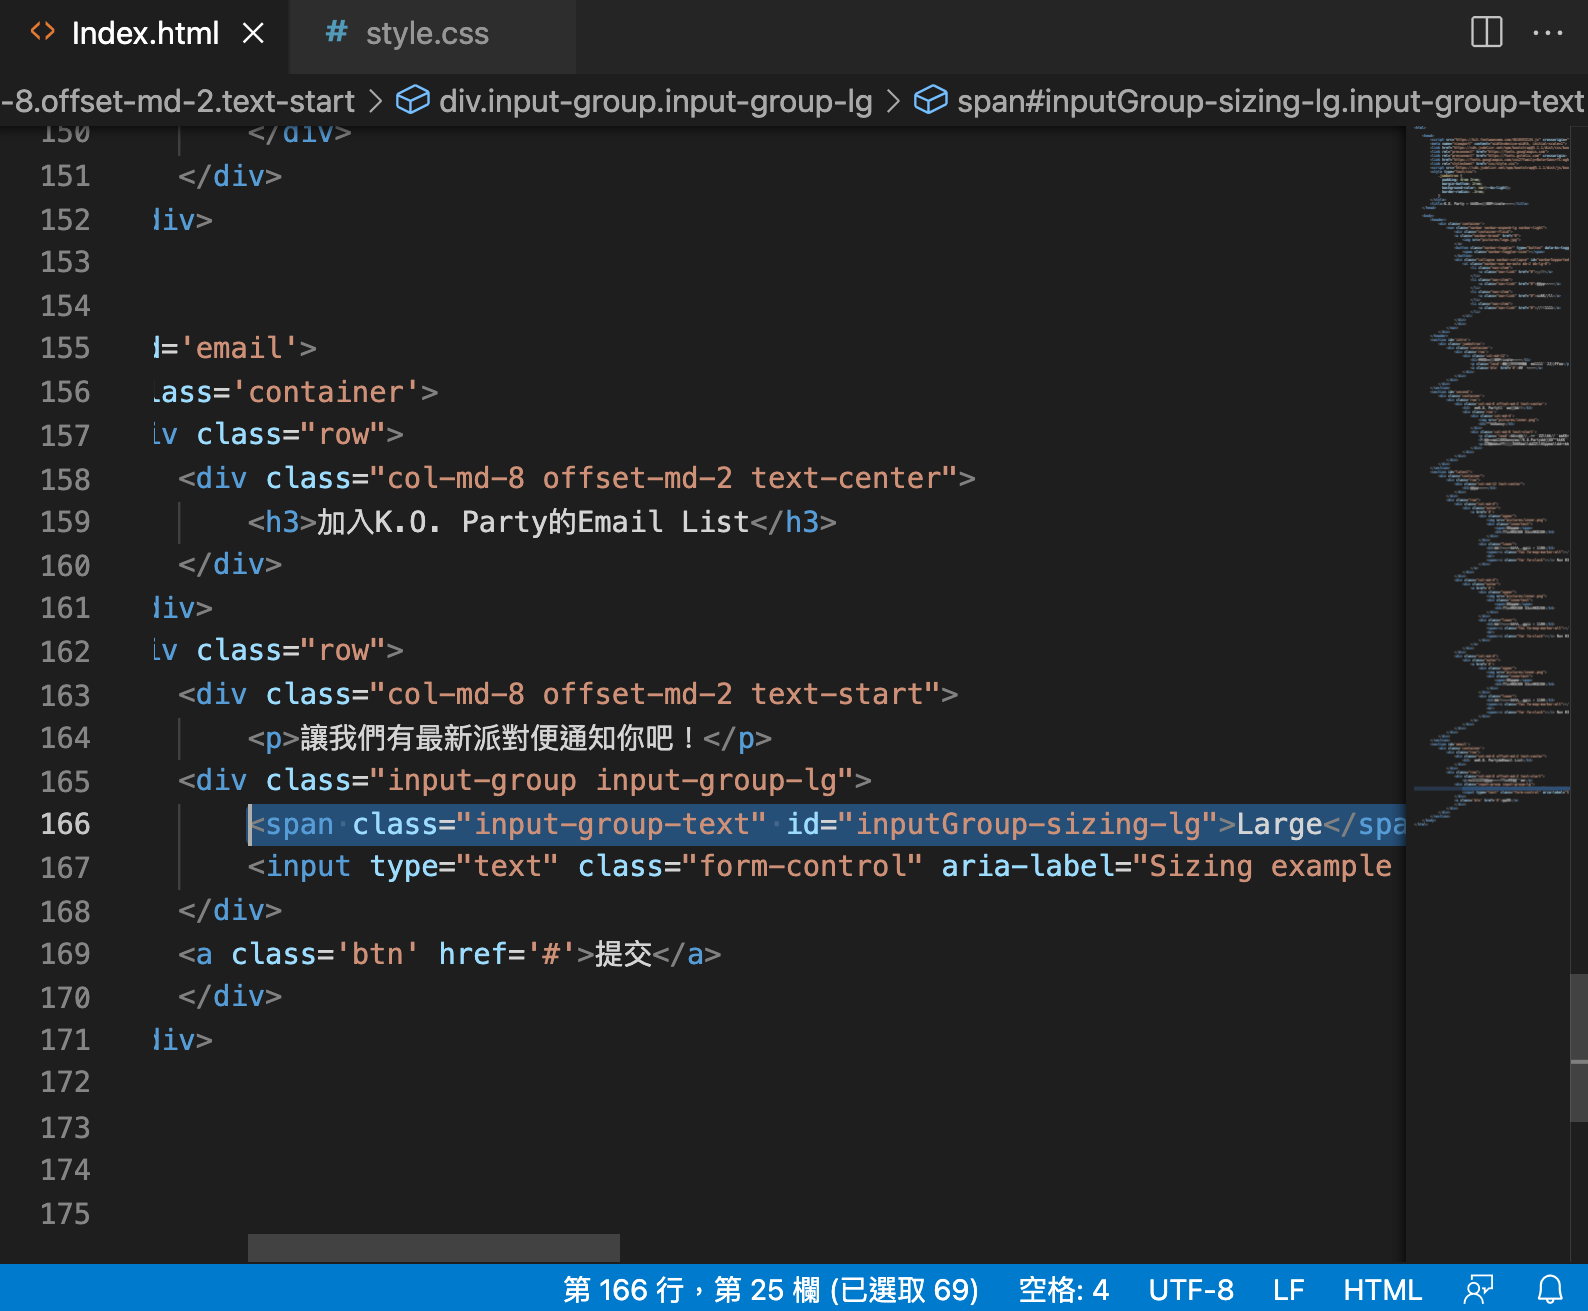1588x1311 pixels.
Task: Click line number 166
Action: [x=65, y=824]
